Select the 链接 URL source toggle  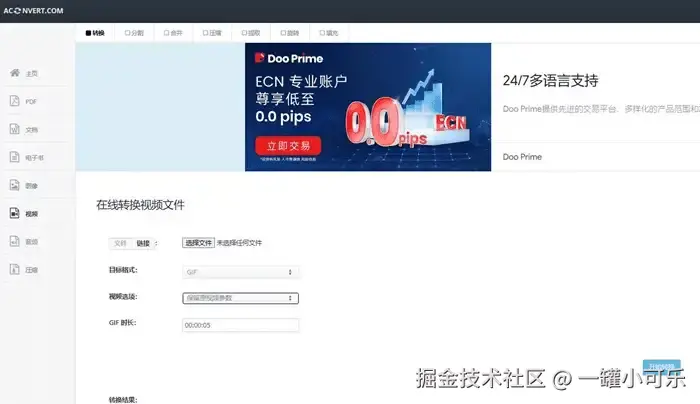tap(143, 243)
